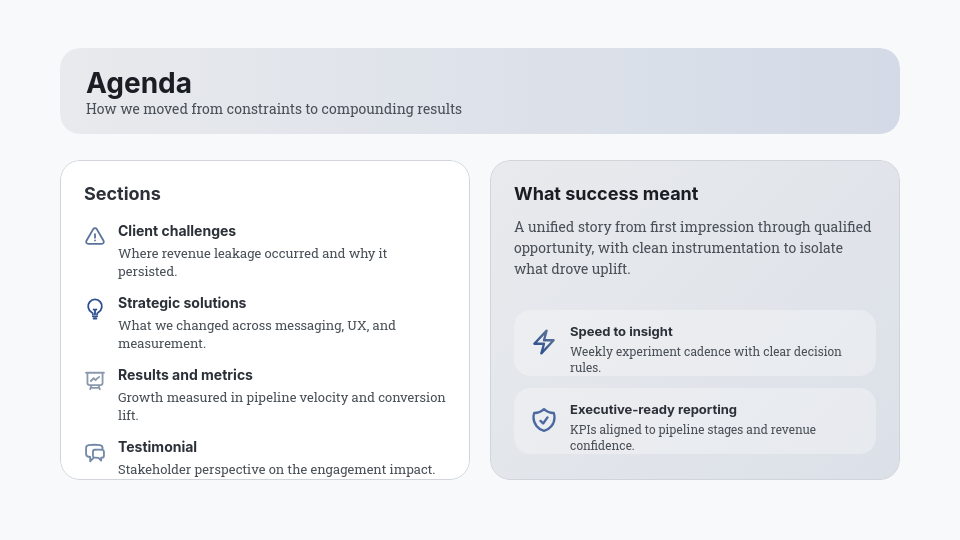Click the Sections card heading
The width and height of the screenshot is (960, 540).
coord(122,194)
